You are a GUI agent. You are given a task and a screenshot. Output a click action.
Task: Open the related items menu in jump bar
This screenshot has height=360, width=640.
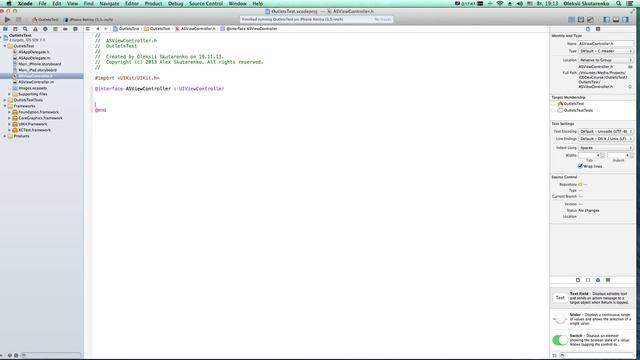click(x=88, y=29)
